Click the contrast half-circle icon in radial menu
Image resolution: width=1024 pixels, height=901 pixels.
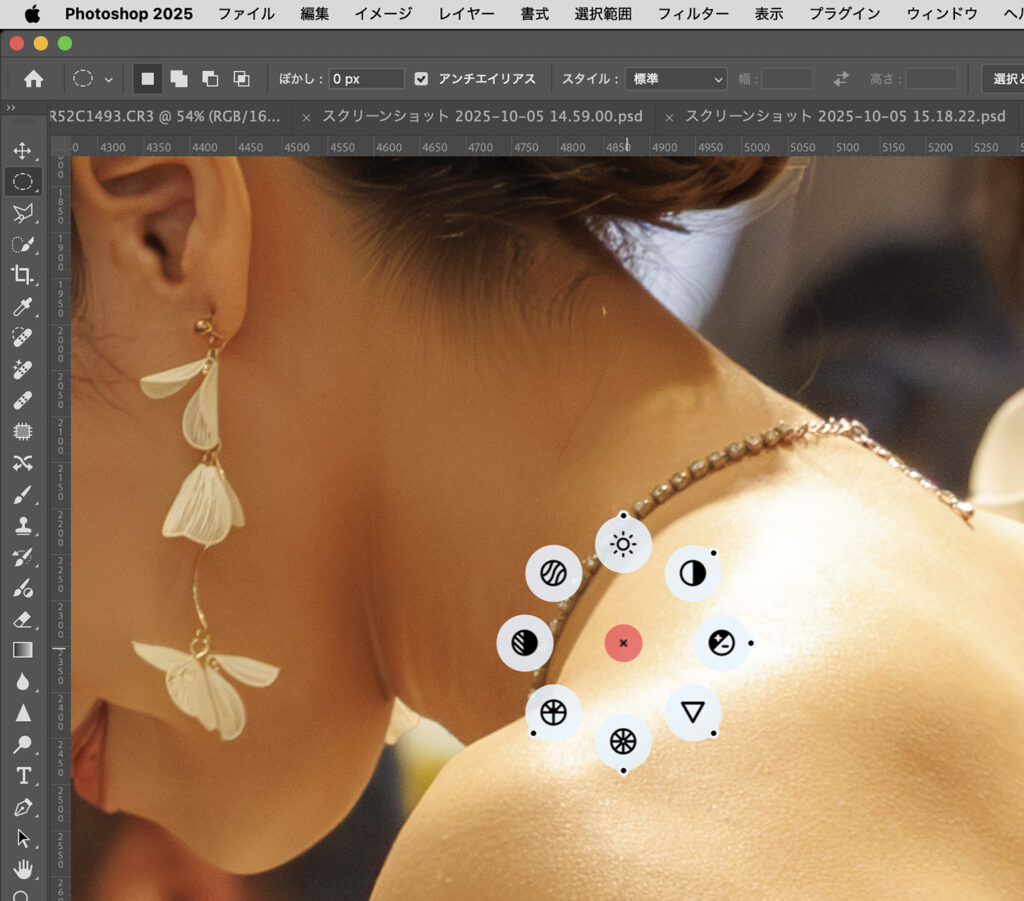pyautogui.click(x=693, y=573)
